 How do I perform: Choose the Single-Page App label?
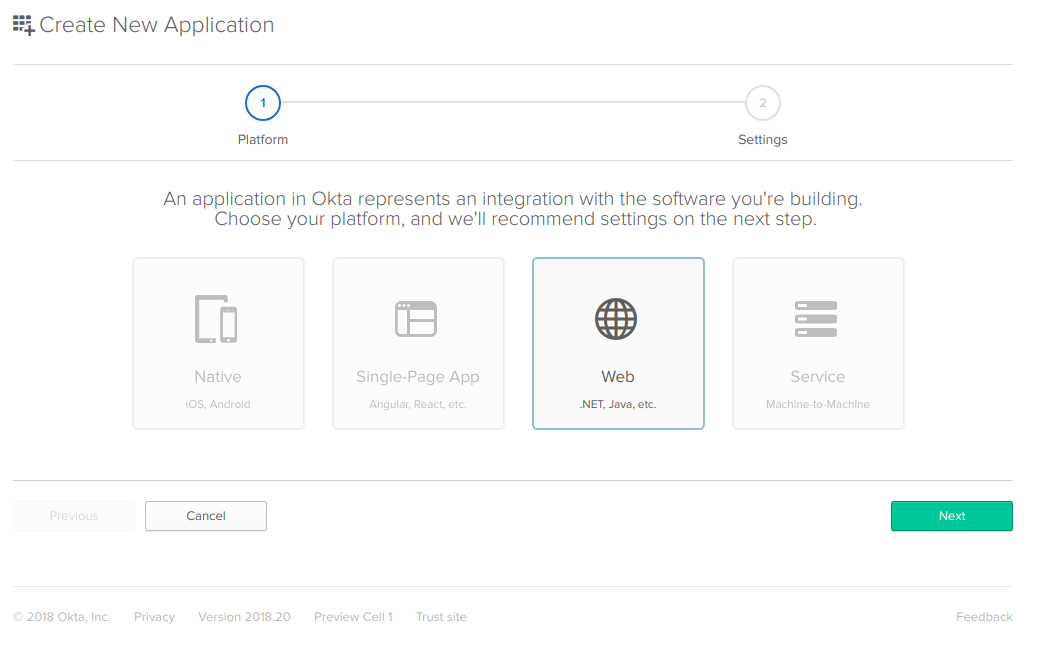tap(418, 377)
